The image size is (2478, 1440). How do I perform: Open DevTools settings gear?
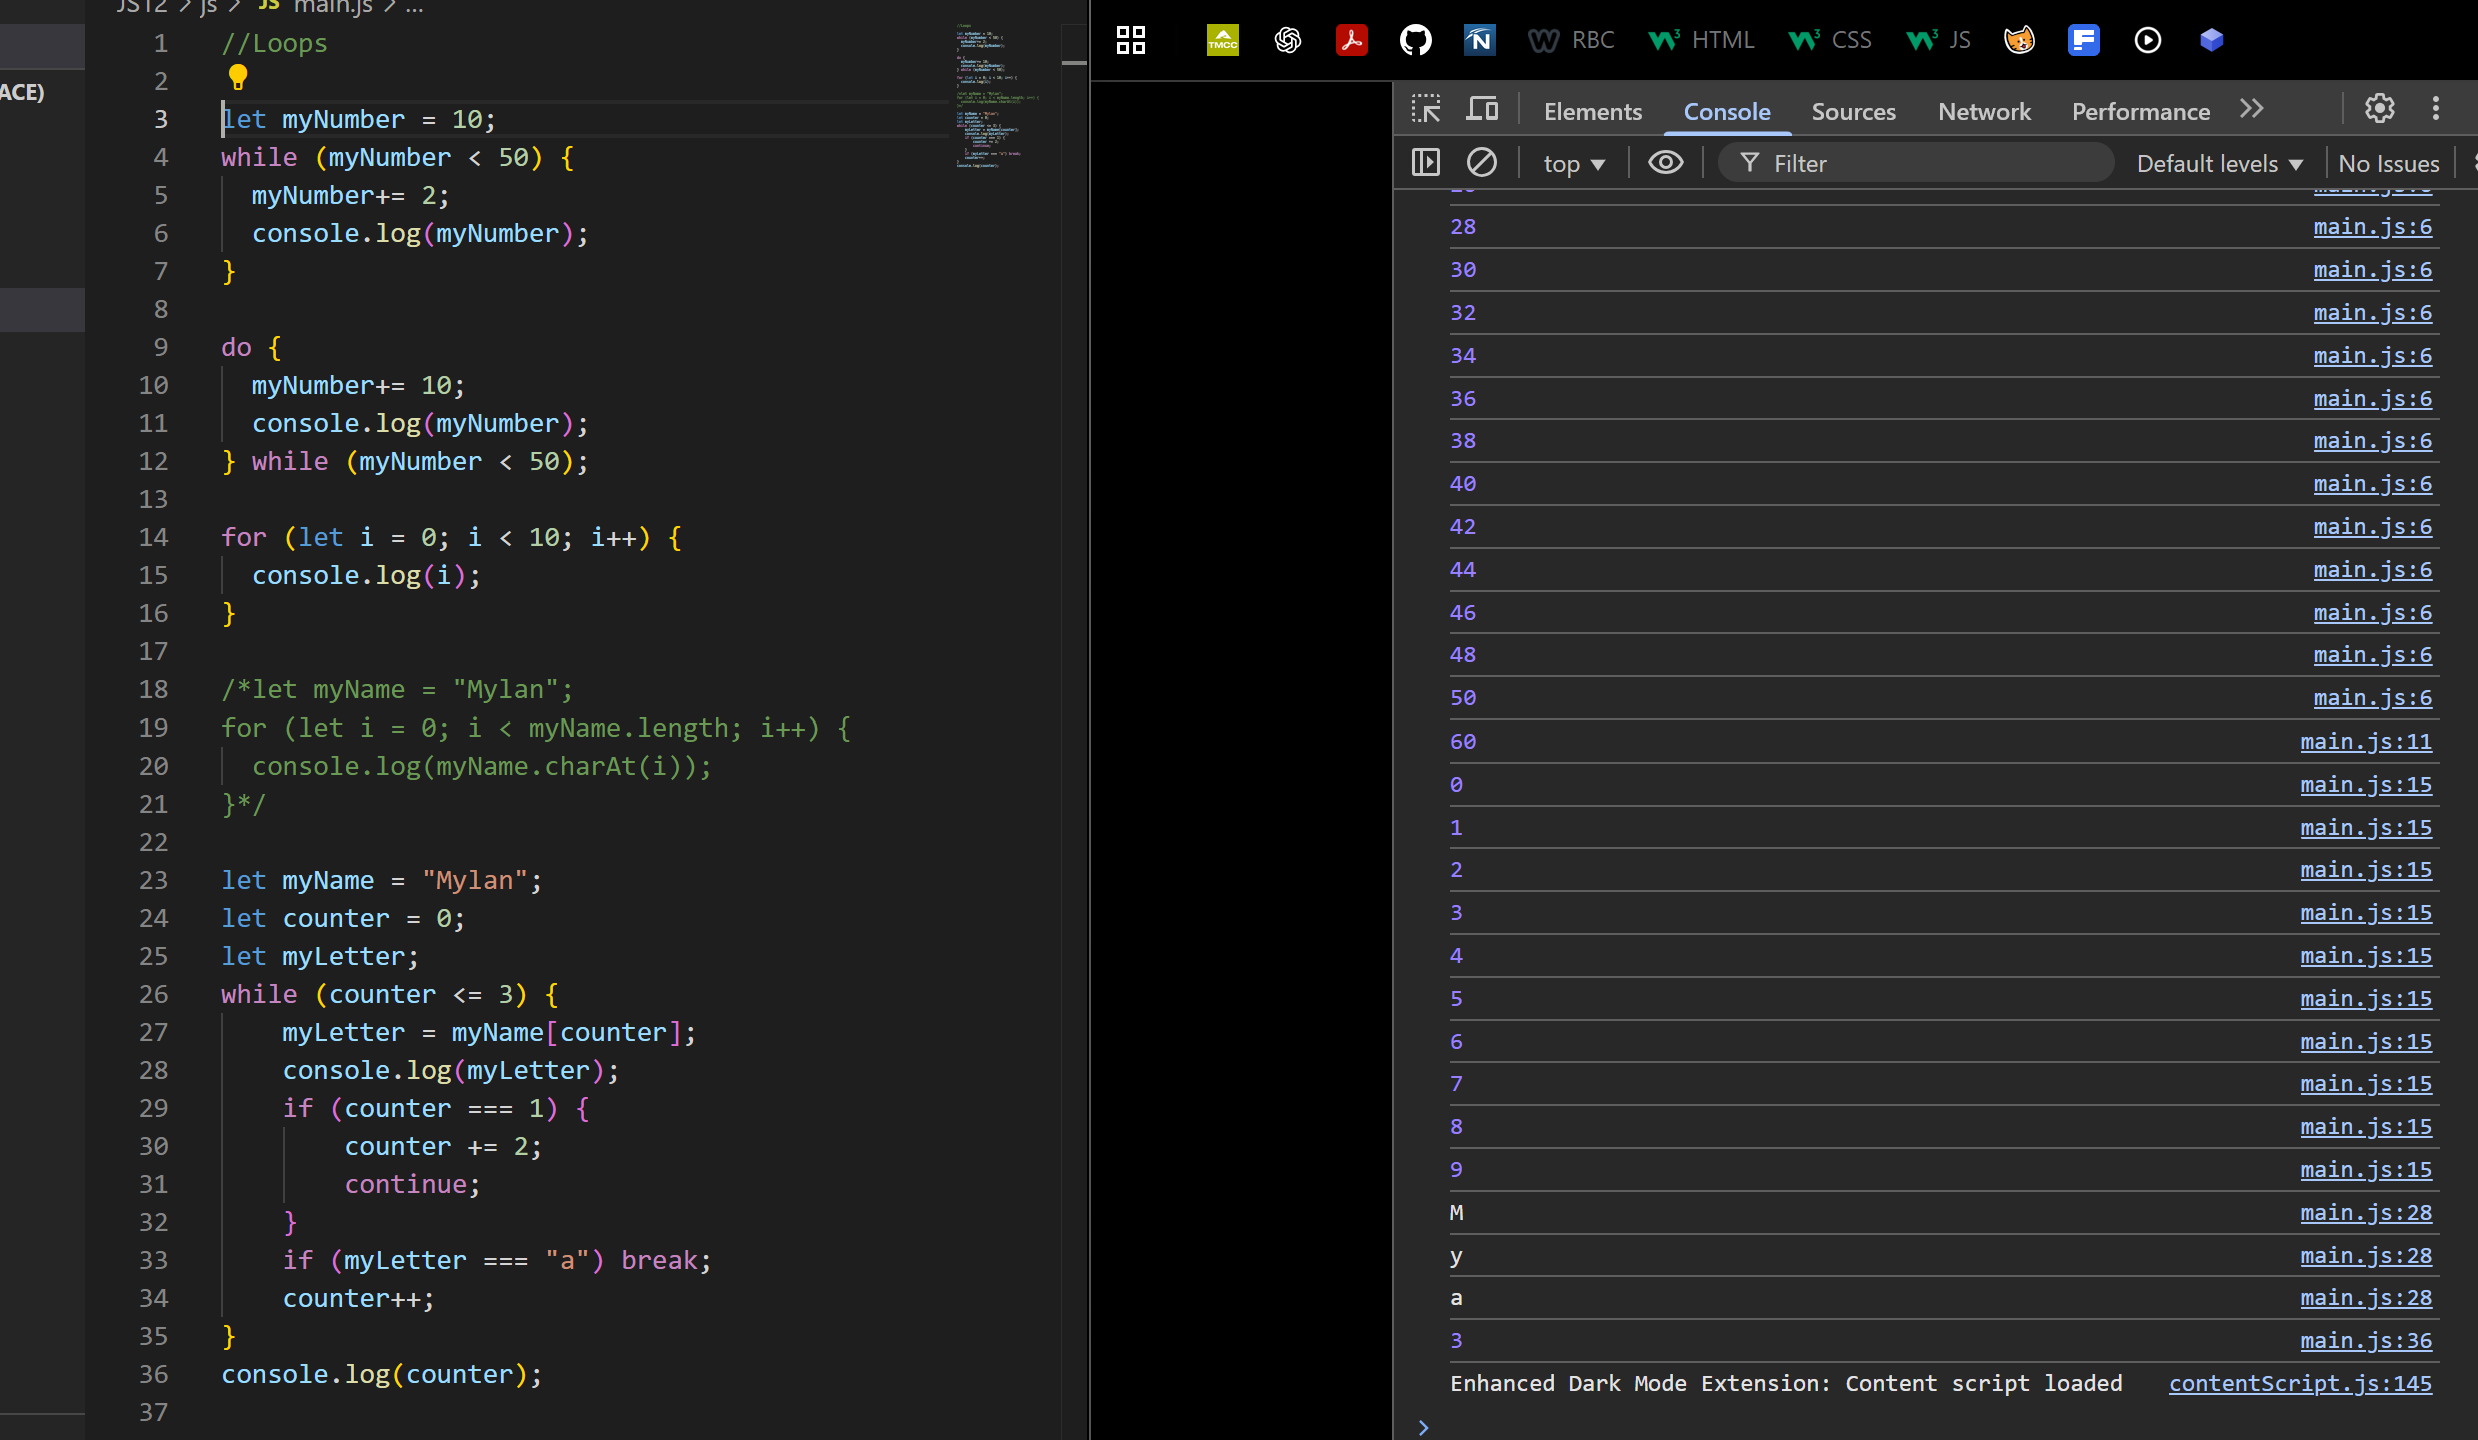coord(2379,109)
